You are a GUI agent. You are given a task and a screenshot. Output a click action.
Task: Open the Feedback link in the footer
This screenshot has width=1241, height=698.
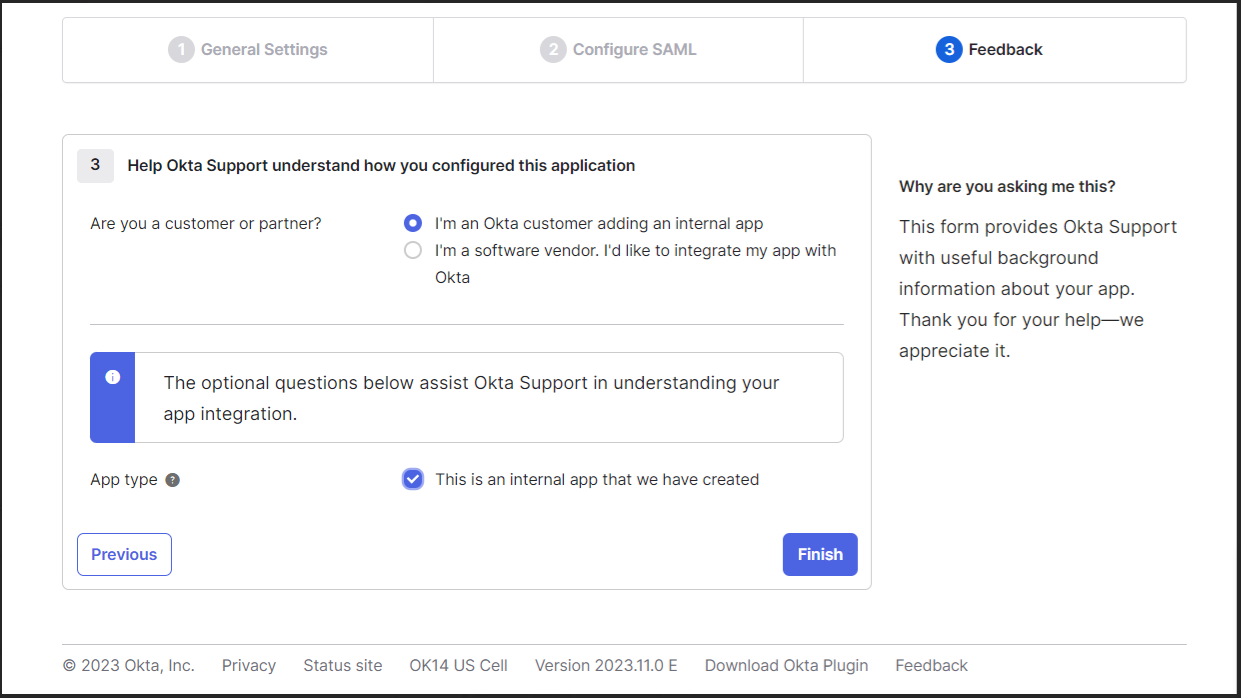pos(931,665)
